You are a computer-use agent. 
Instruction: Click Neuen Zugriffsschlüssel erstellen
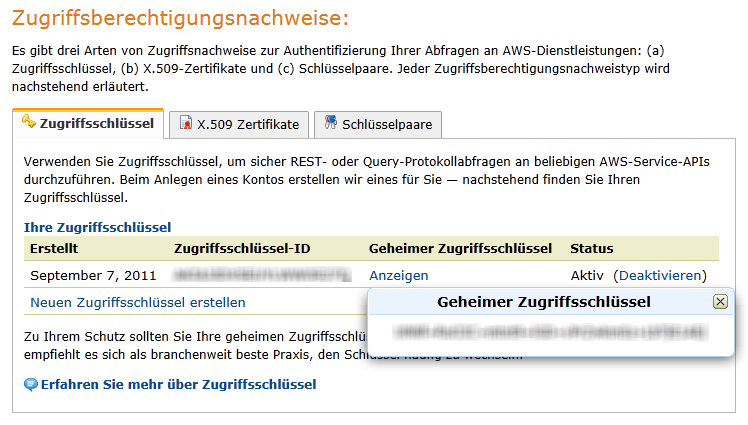tap(138, 302)
